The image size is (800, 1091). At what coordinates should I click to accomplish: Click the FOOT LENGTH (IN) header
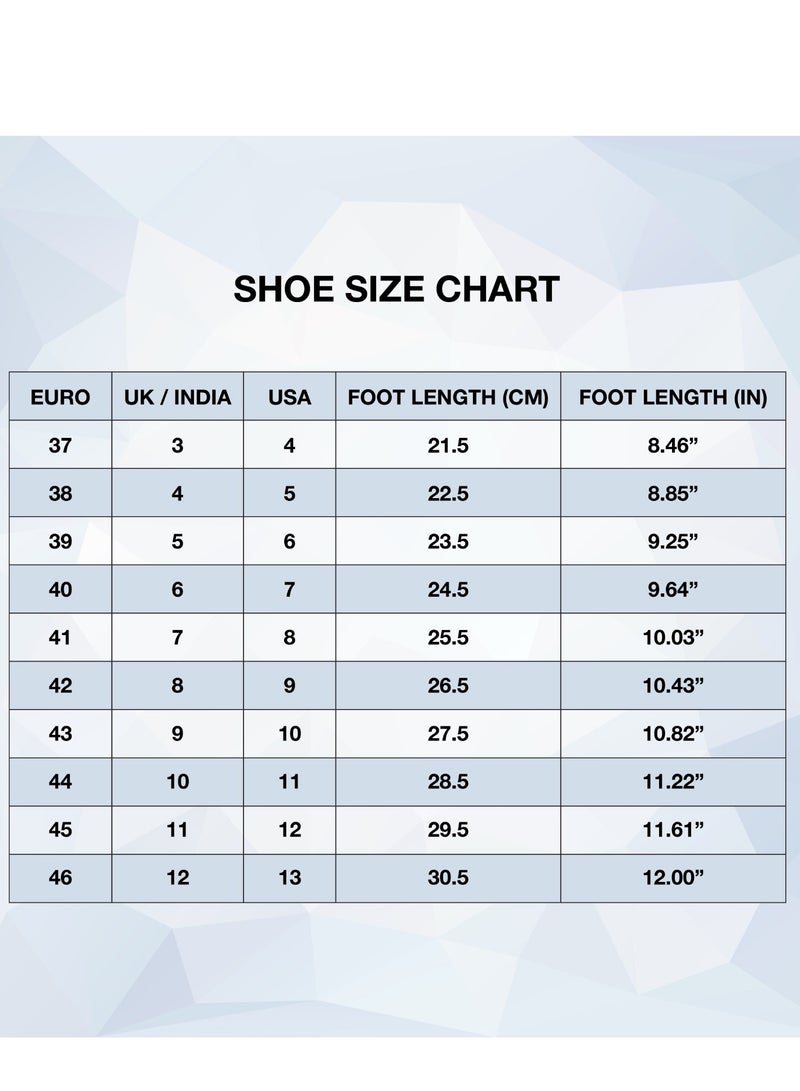(673, 397)
